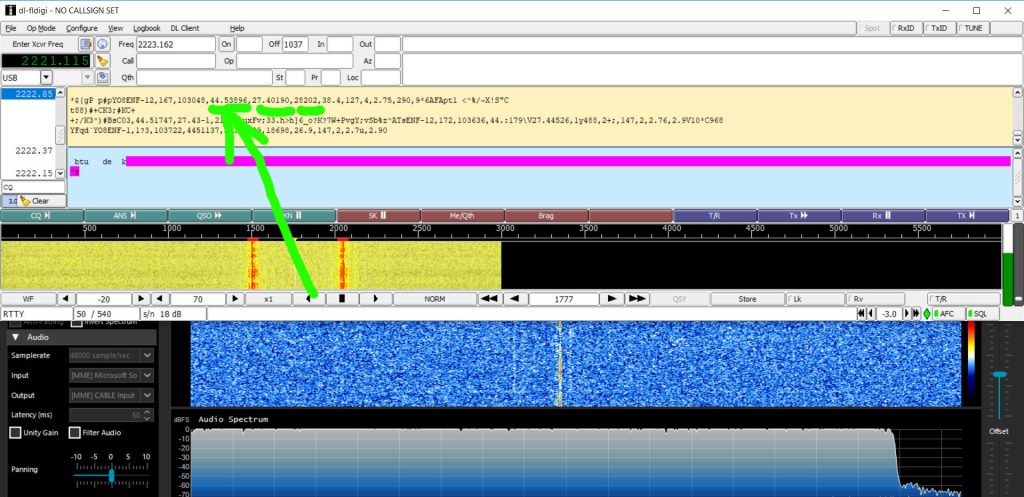
Task: Click the Panning slider
Action: coord(110,473)
